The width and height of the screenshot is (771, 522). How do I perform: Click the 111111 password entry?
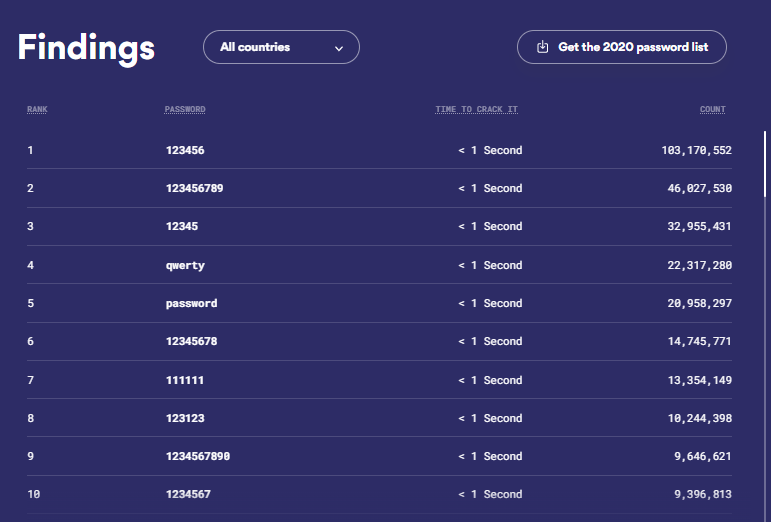pyautogui.click(x=185, y=380)
